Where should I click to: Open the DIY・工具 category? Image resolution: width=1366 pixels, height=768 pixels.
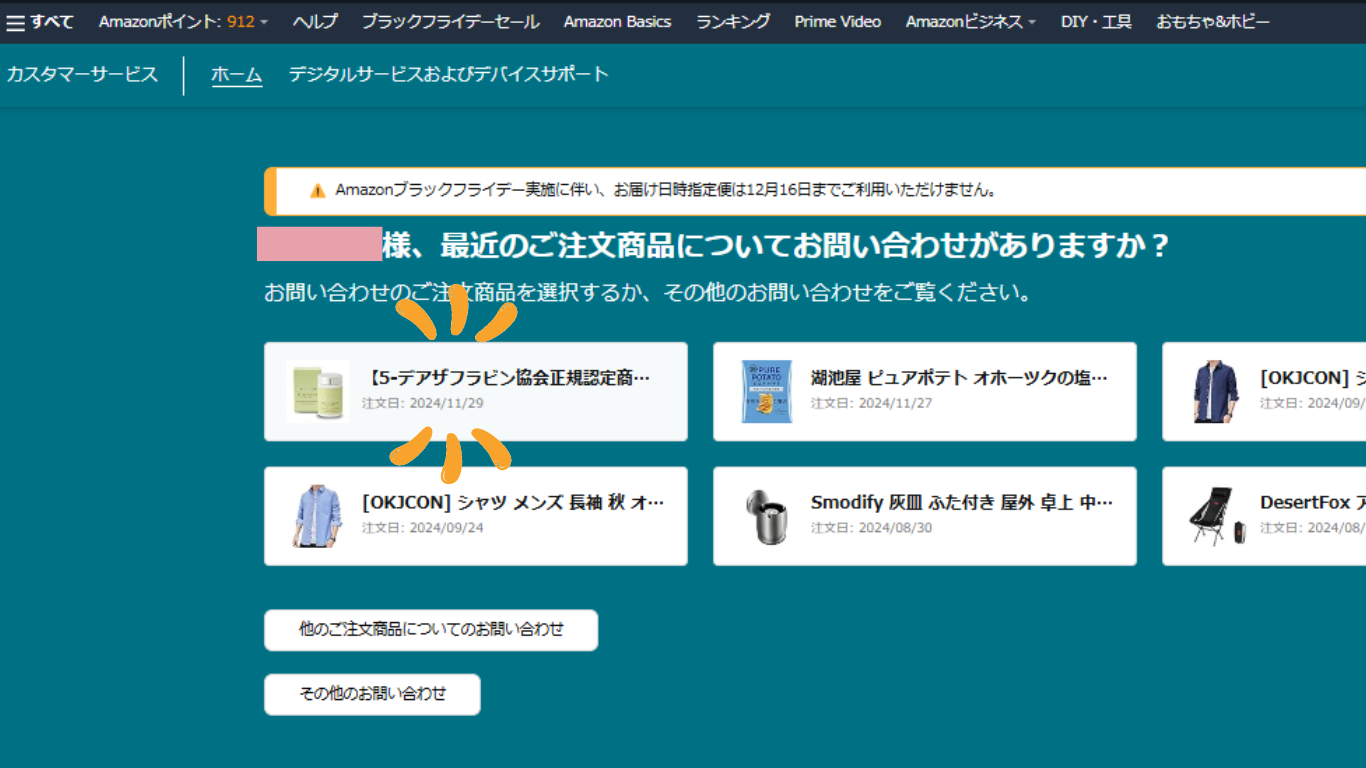[x=1096, y=22]
